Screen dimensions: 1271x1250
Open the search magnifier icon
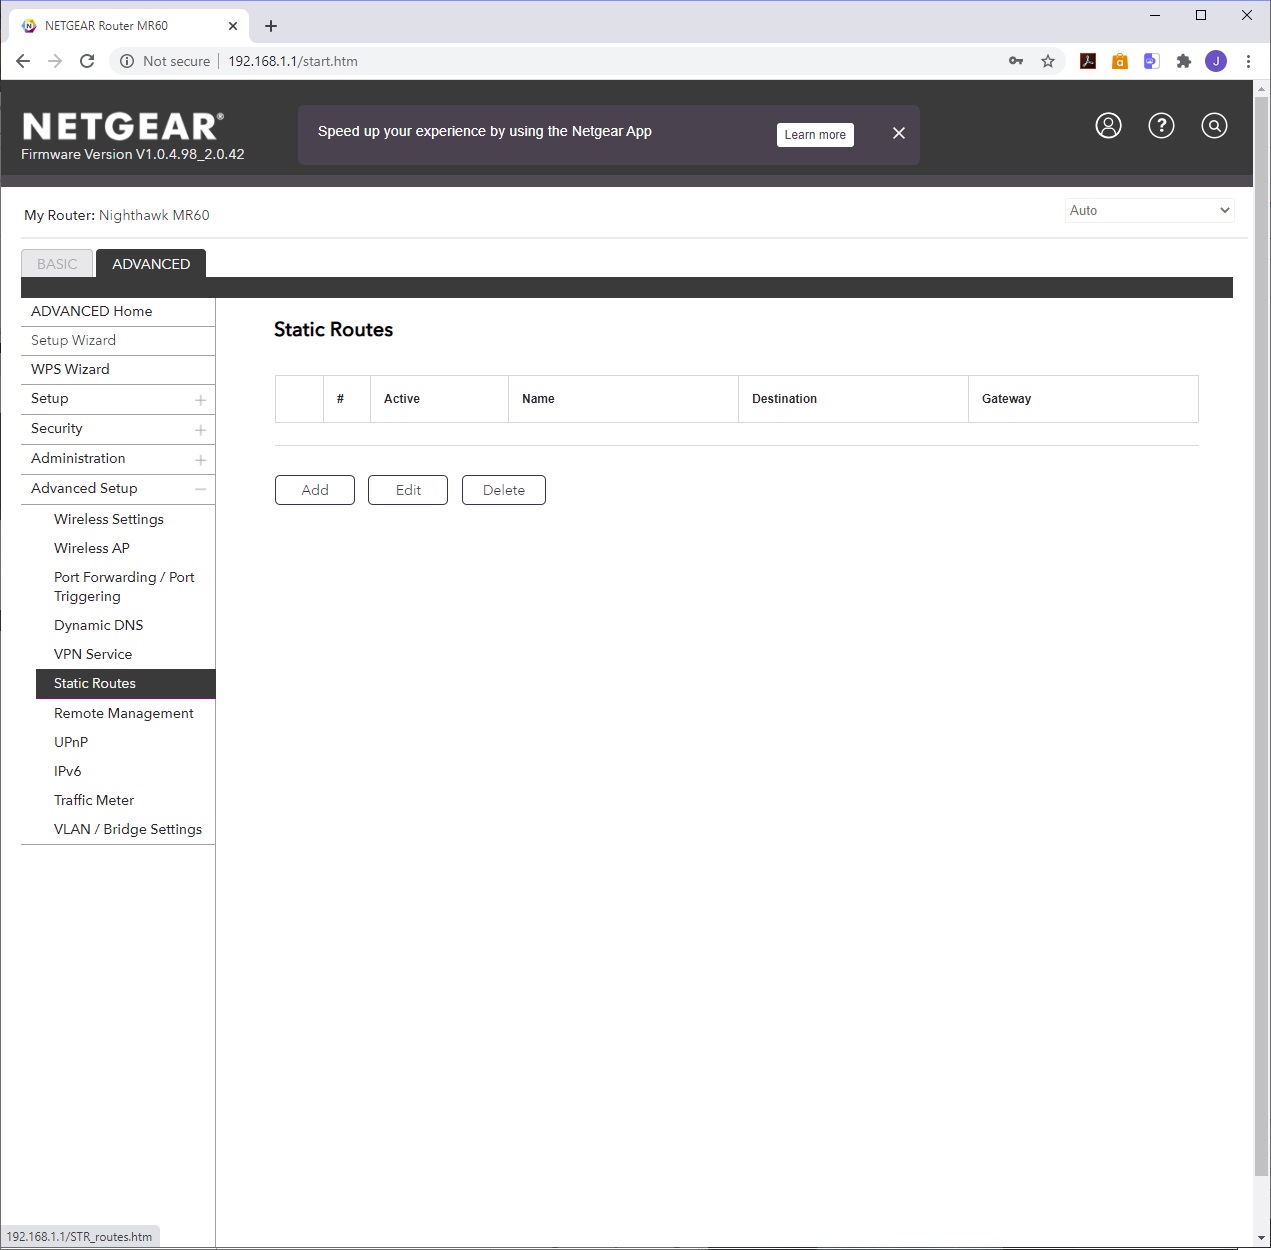1214,125
